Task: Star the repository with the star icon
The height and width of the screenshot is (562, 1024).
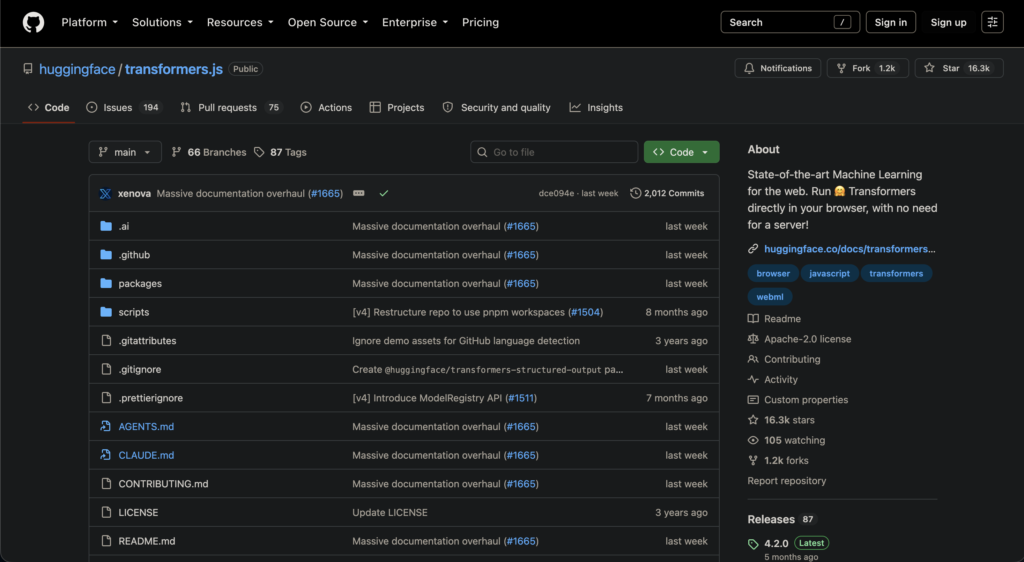Action: pos(929,68)
